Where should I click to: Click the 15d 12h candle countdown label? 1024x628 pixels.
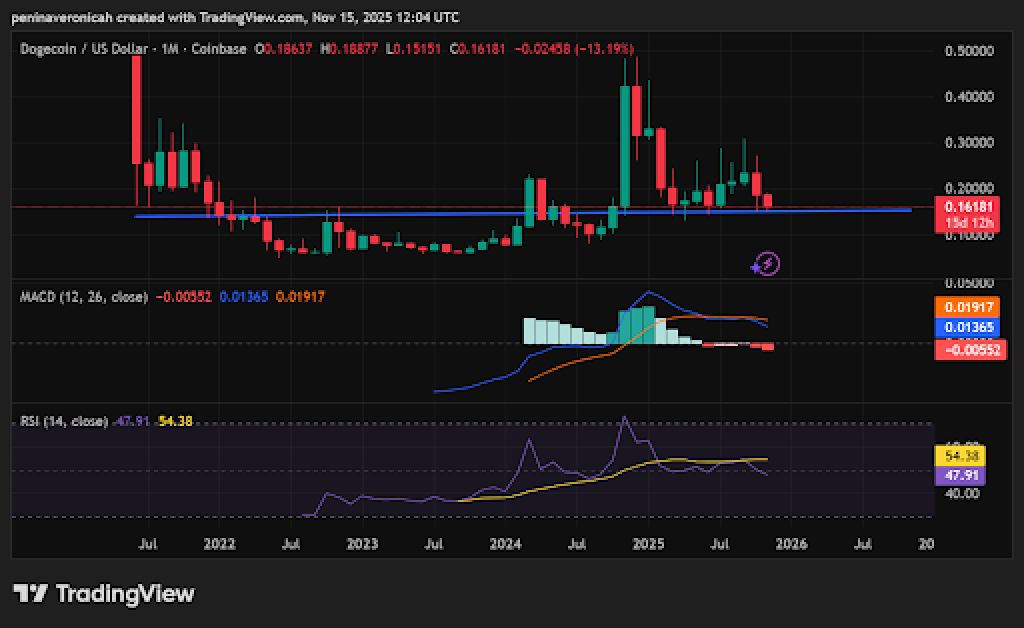[968, 222]
